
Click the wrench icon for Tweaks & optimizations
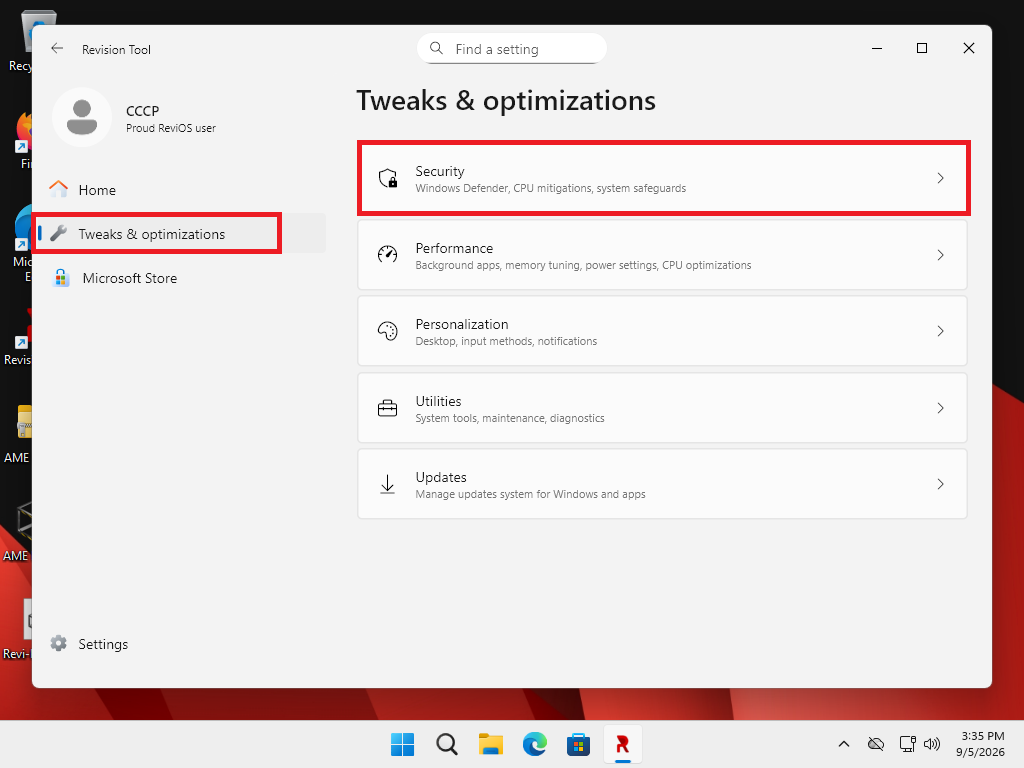[x=59, y=233]
